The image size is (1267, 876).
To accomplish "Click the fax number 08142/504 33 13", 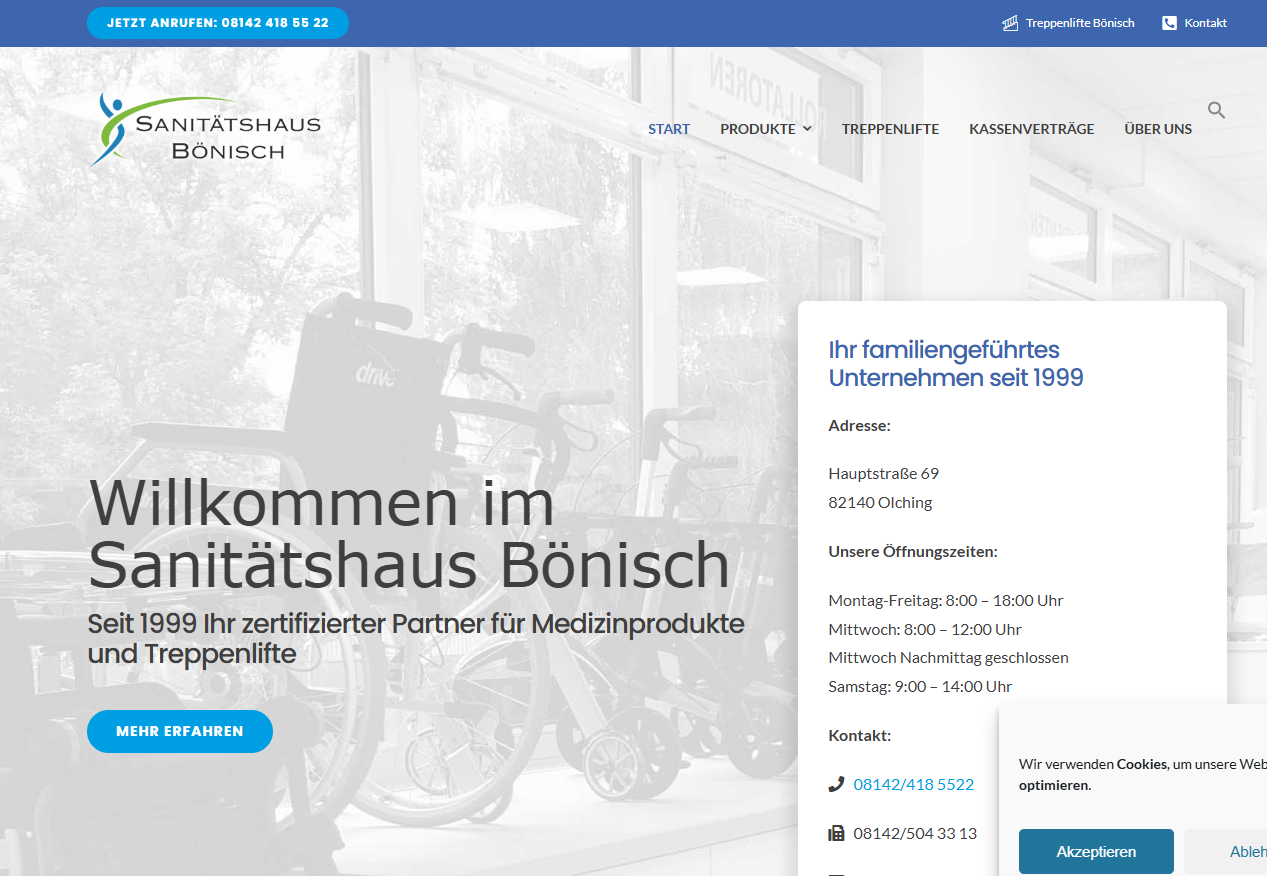I will pyautogui.click(x=915, y=833).
